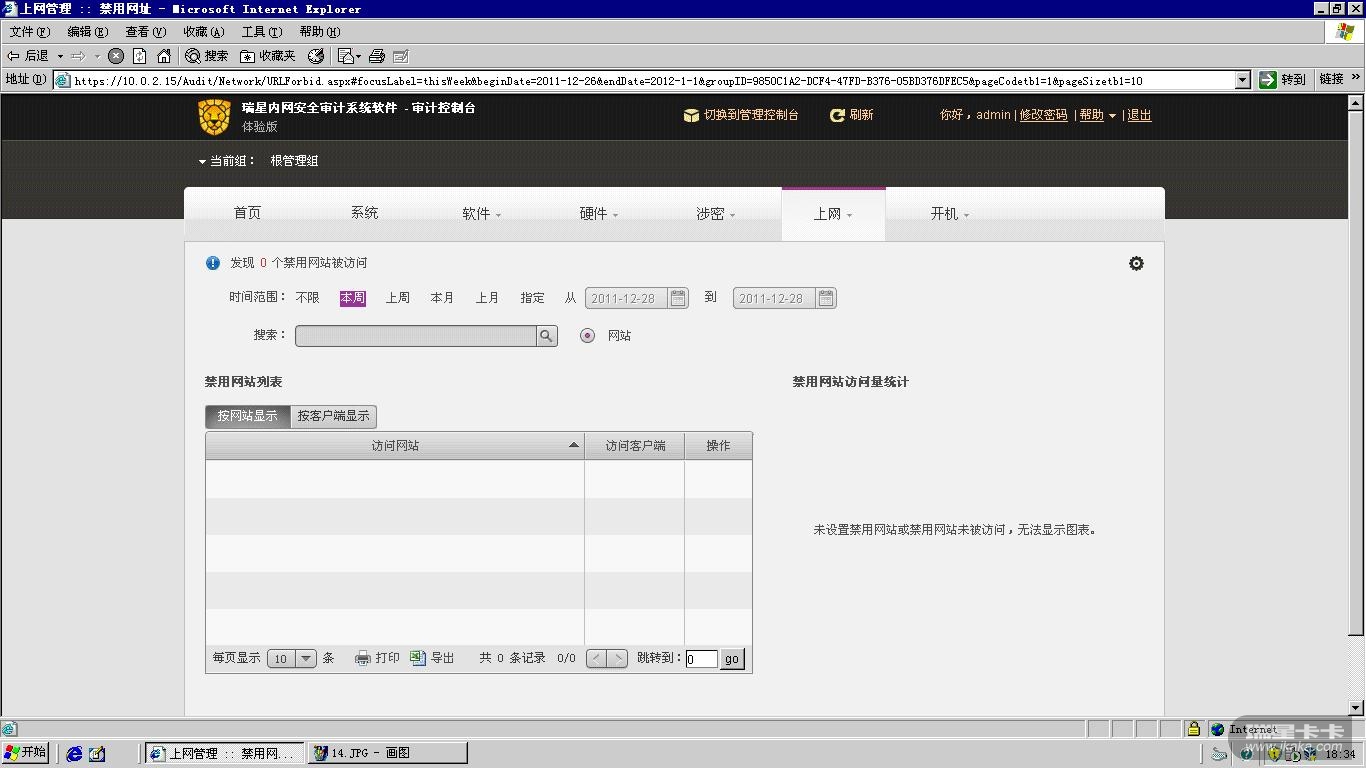Switch to the 首页 tab
This screenshot has width=1366, height=768.
[x=247, y=213]
